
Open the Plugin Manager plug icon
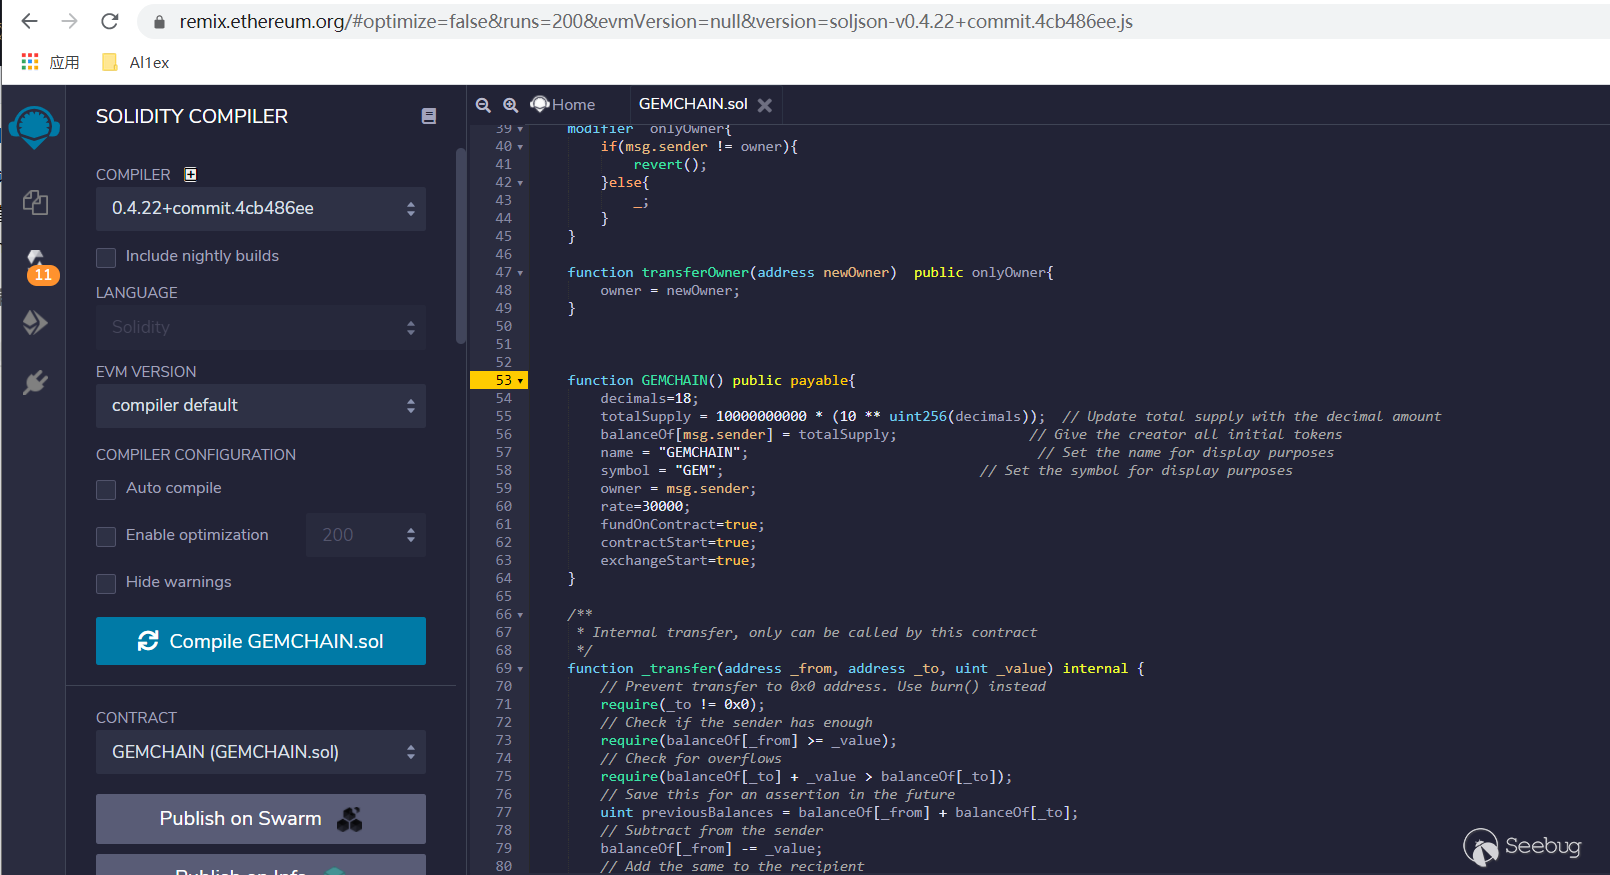(x=35, y=382)
